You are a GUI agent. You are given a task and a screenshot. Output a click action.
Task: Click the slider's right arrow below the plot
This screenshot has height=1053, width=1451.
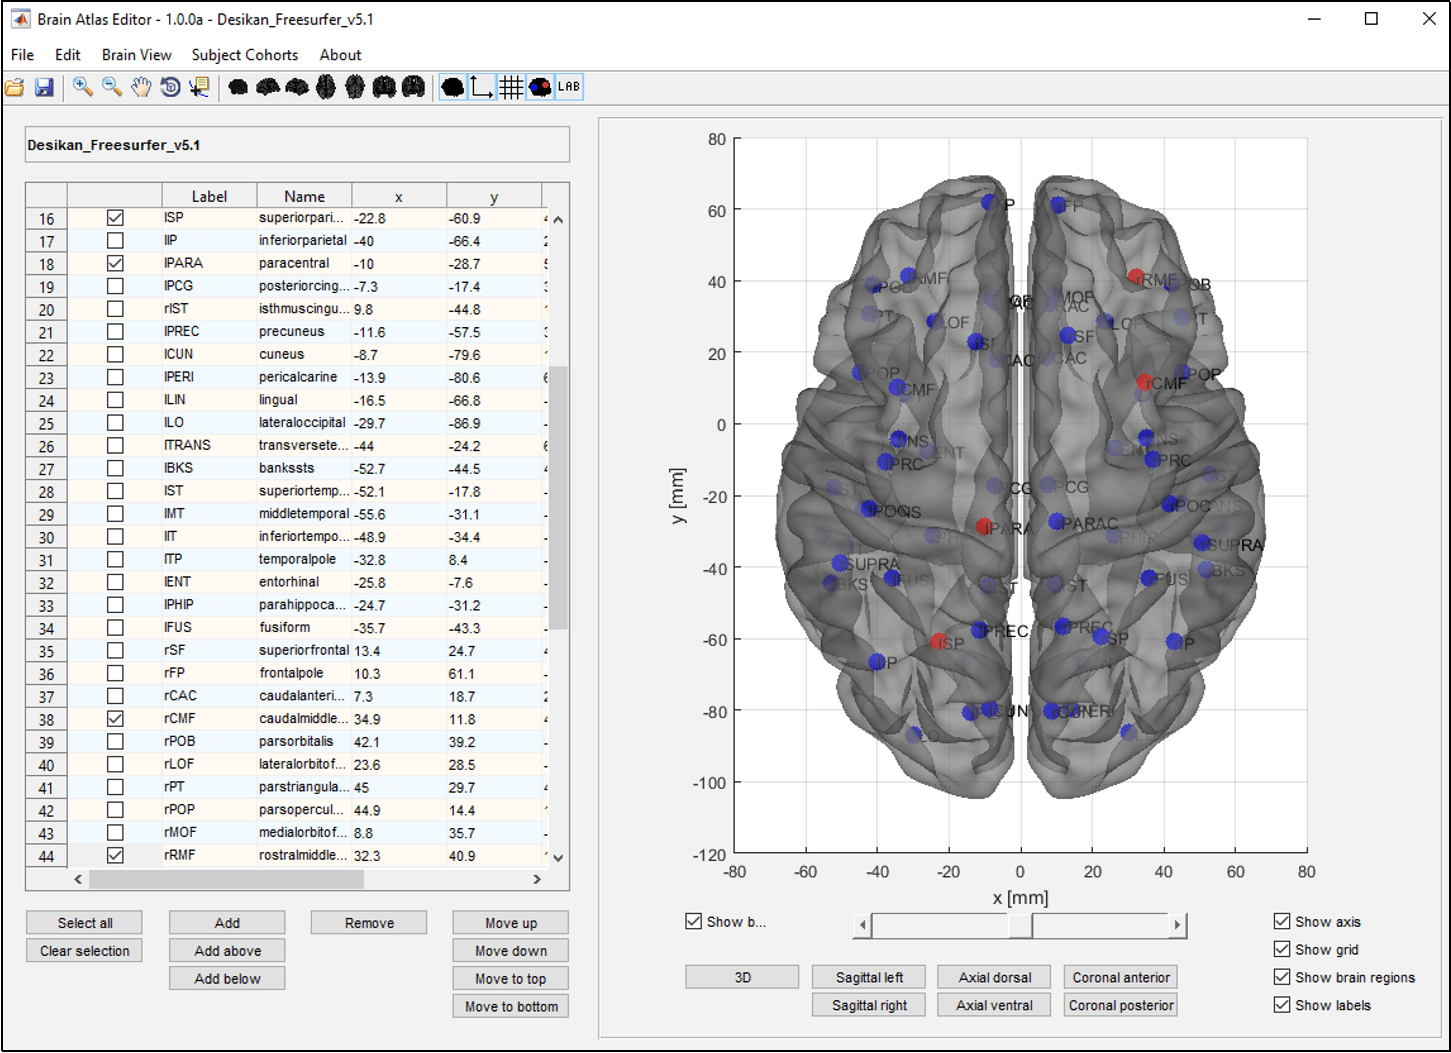click(x=1177, y=925)
